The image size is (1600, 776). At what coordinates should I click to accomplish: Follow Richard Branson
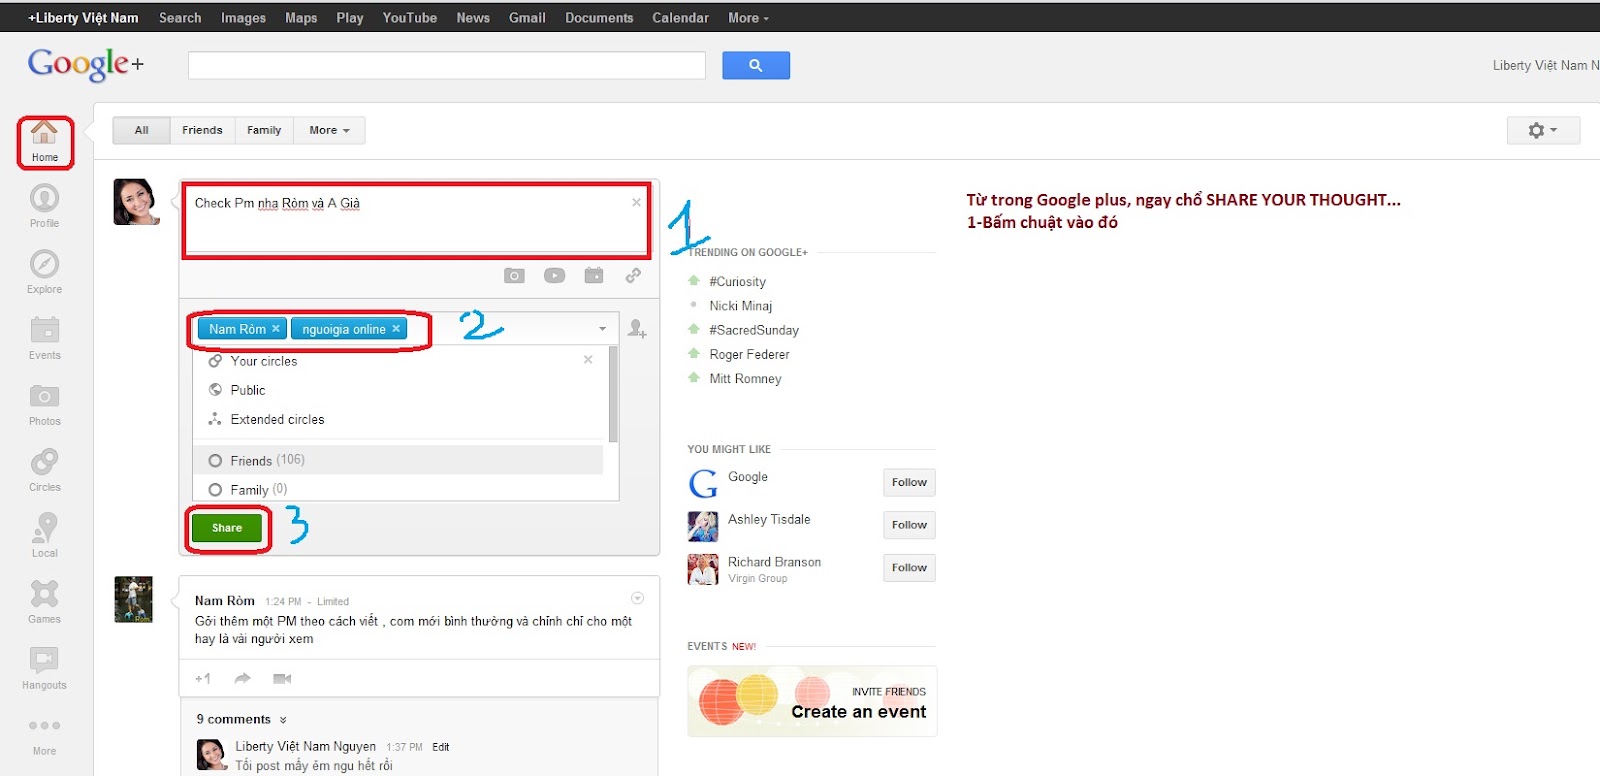click(909, 568)
